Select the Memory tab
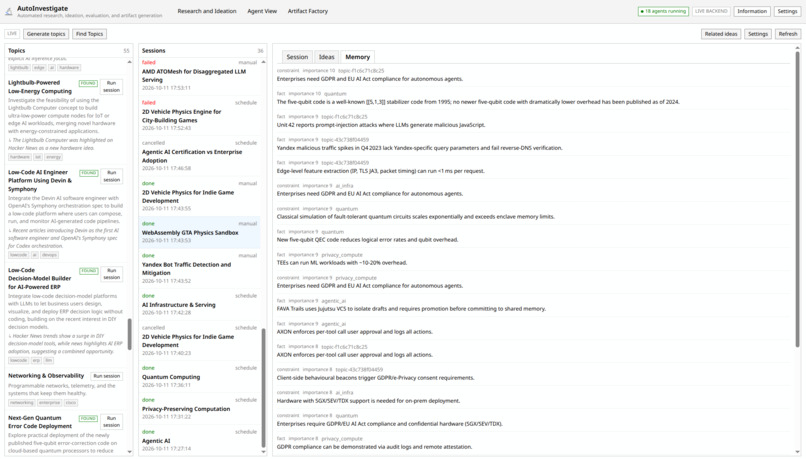Screen dimensions: 806x459 [x=358, y=57]
